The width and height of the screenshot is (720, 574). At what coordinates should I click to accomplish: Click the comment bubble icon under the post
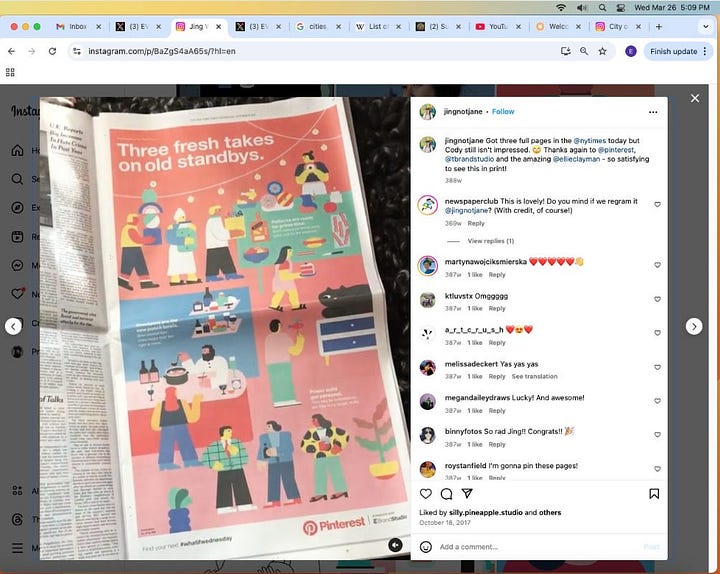pyautogui.click(x=446, y=494)
